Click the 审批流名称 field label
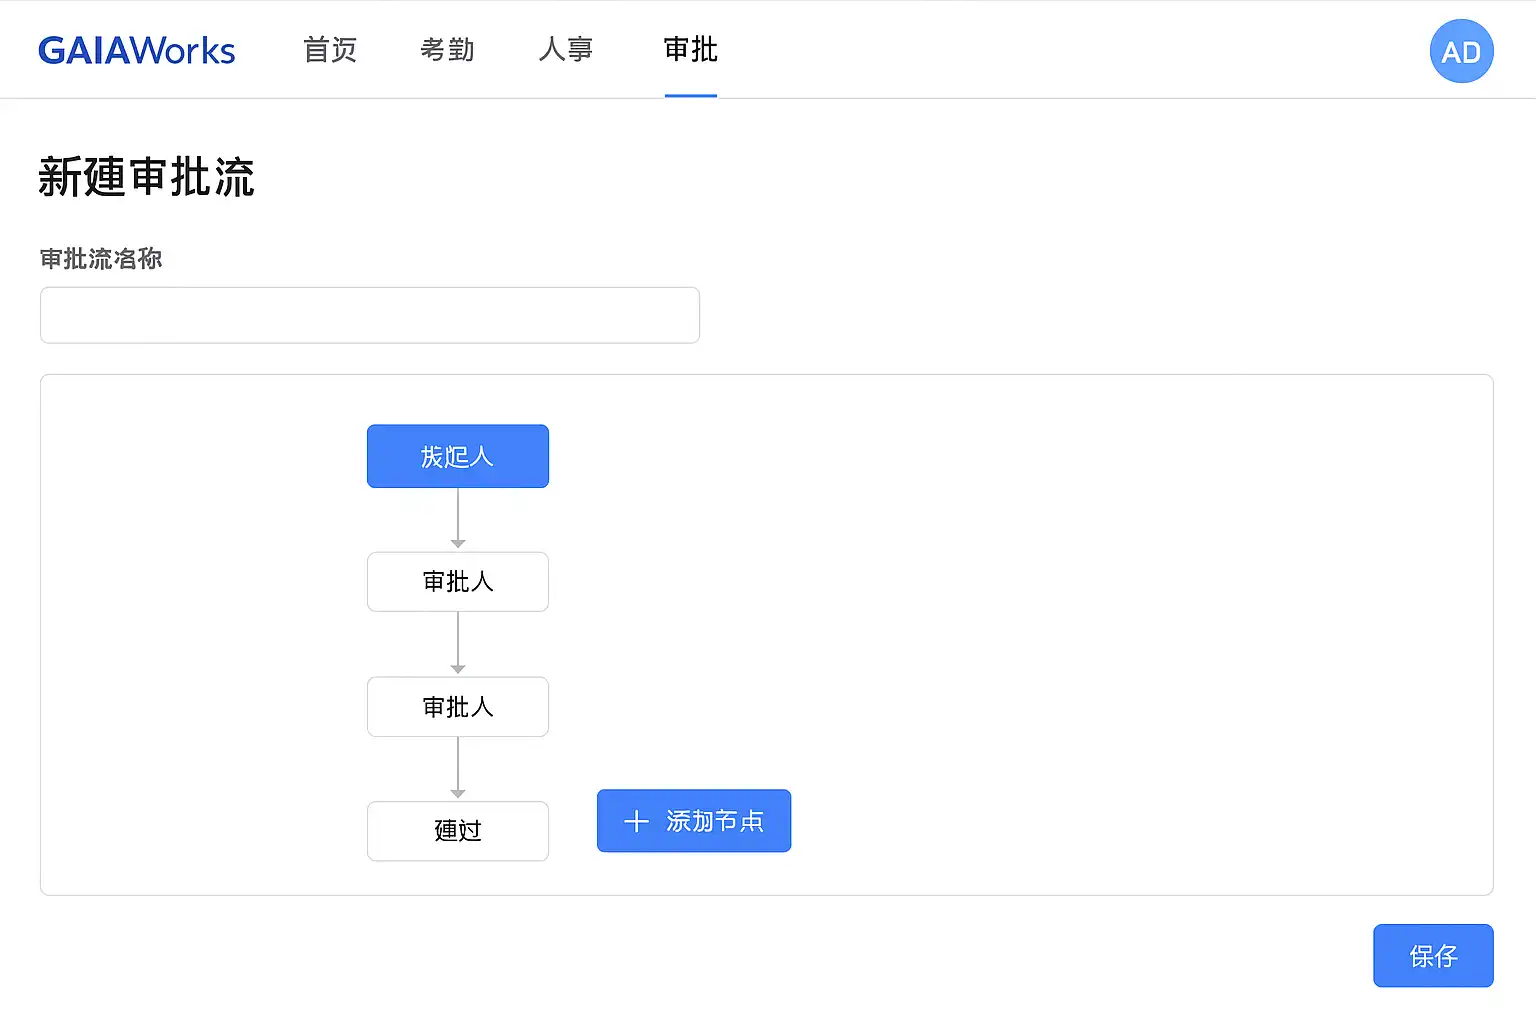1536x1024 pixels. (101, 259)
